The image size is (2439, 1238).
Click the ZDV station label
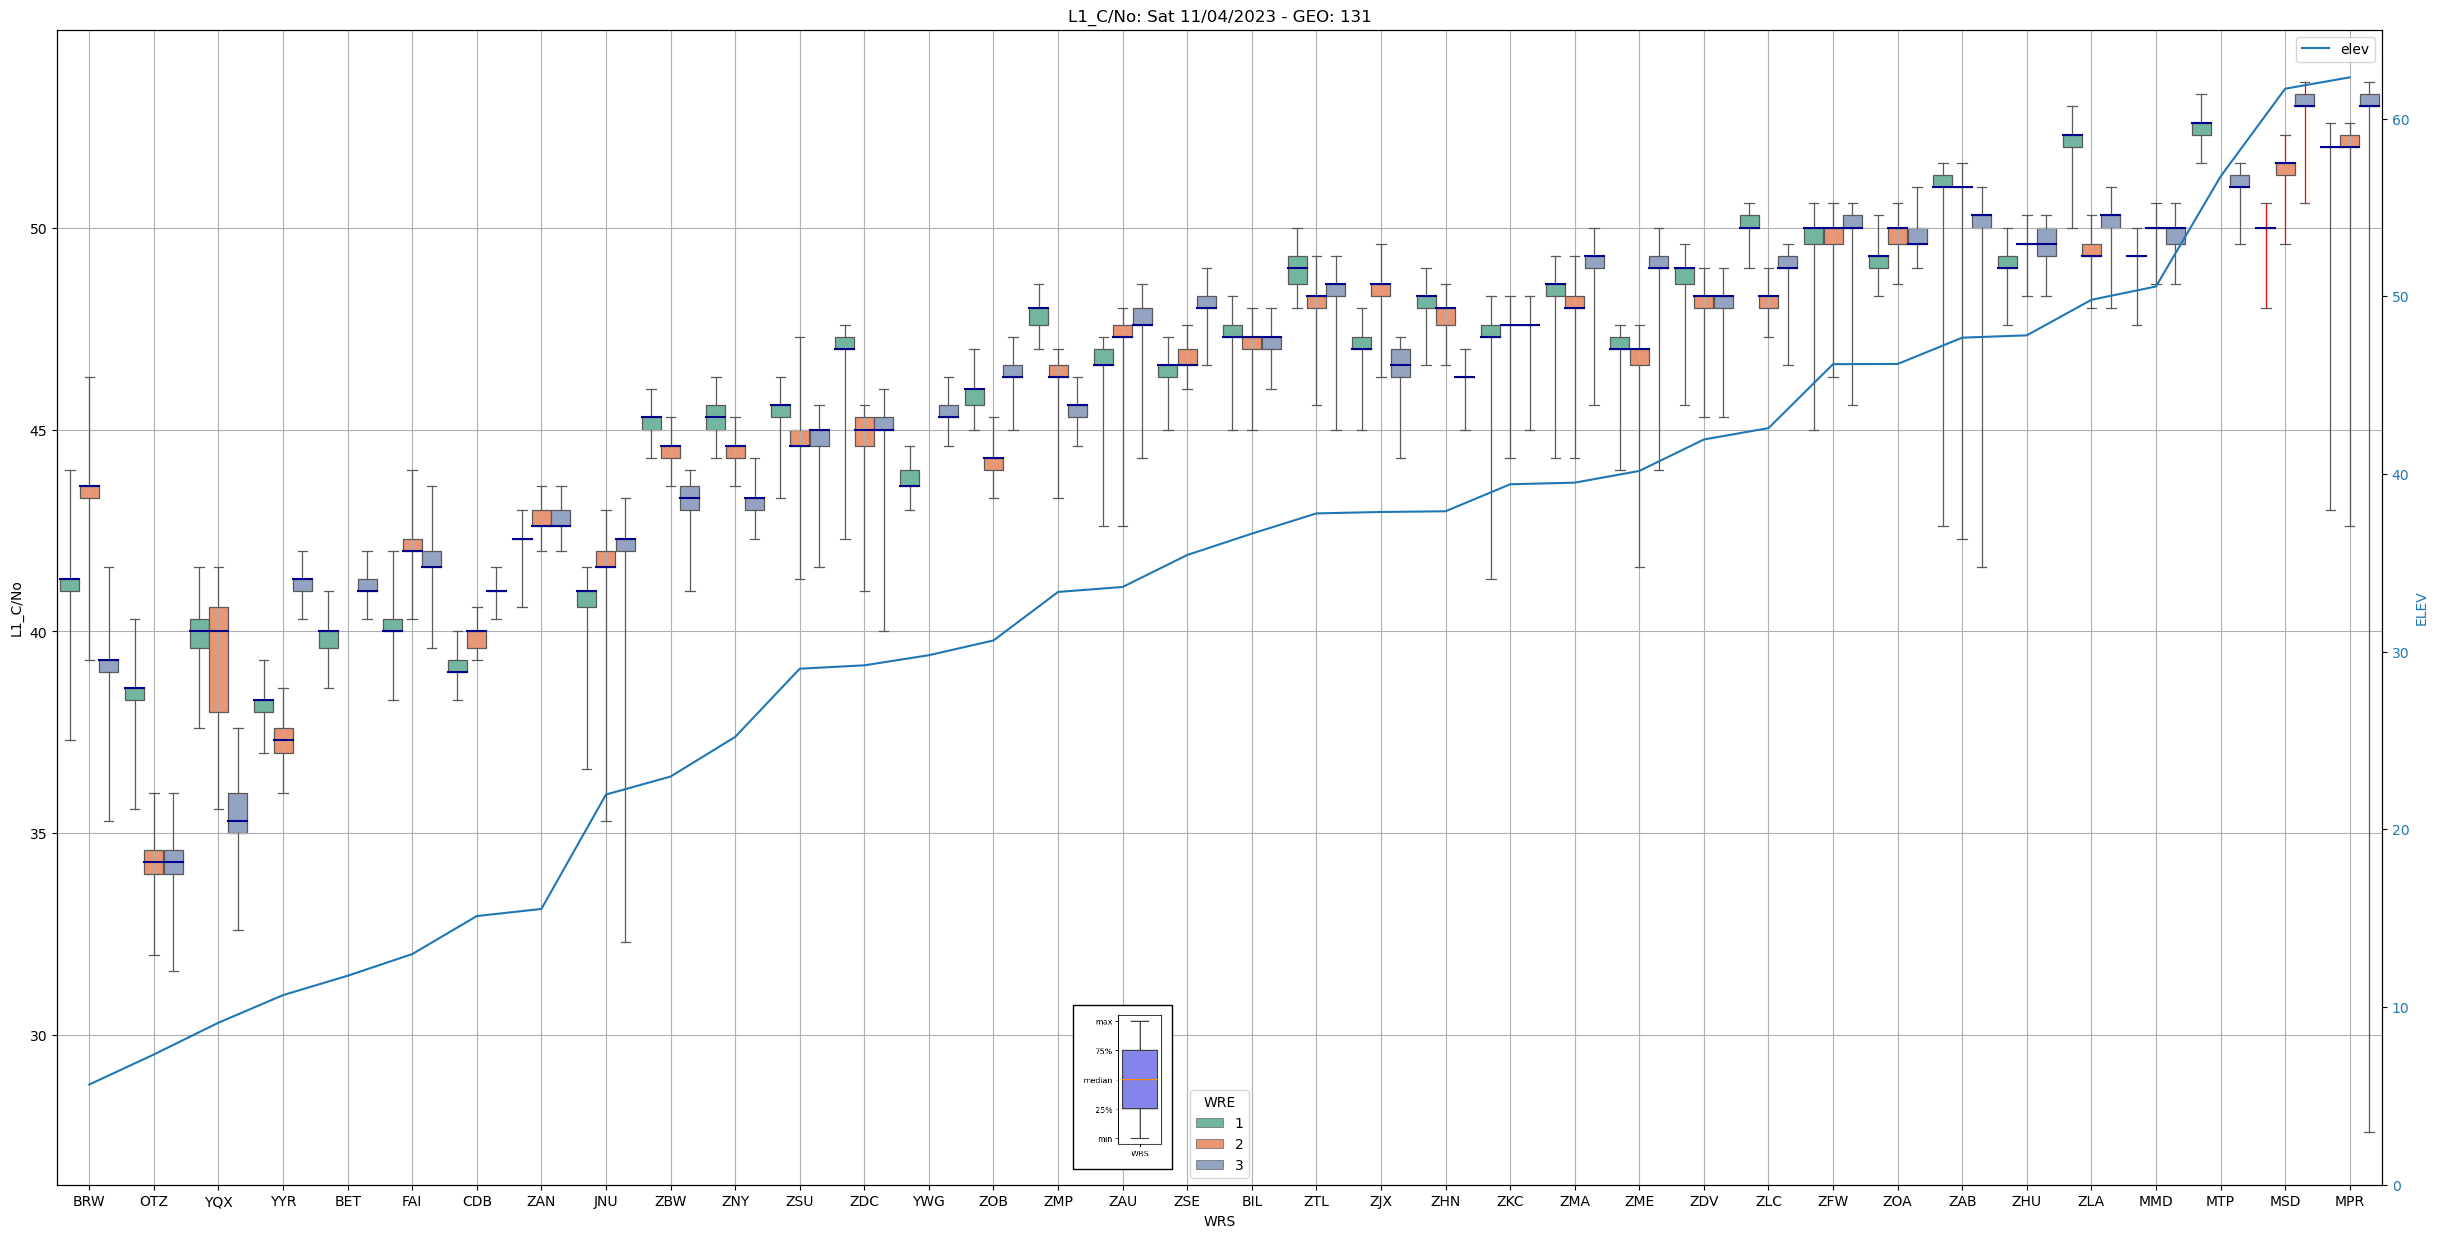1704,1201
